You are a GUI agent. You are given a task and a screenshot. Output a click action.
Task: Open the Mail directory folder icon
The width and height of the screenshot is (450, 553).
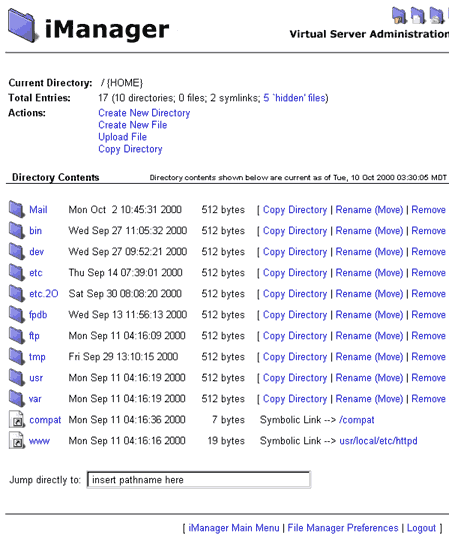coord(17,209)
